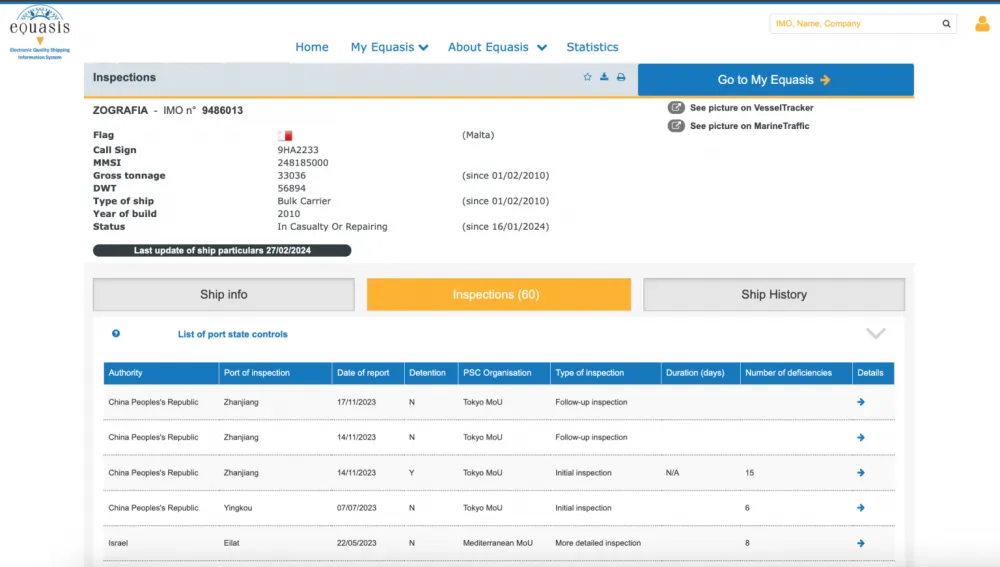This screenshot has height=567, width=1000.
Task: Click date 22/05/2023 cell
Action: [x=357, y=543]
